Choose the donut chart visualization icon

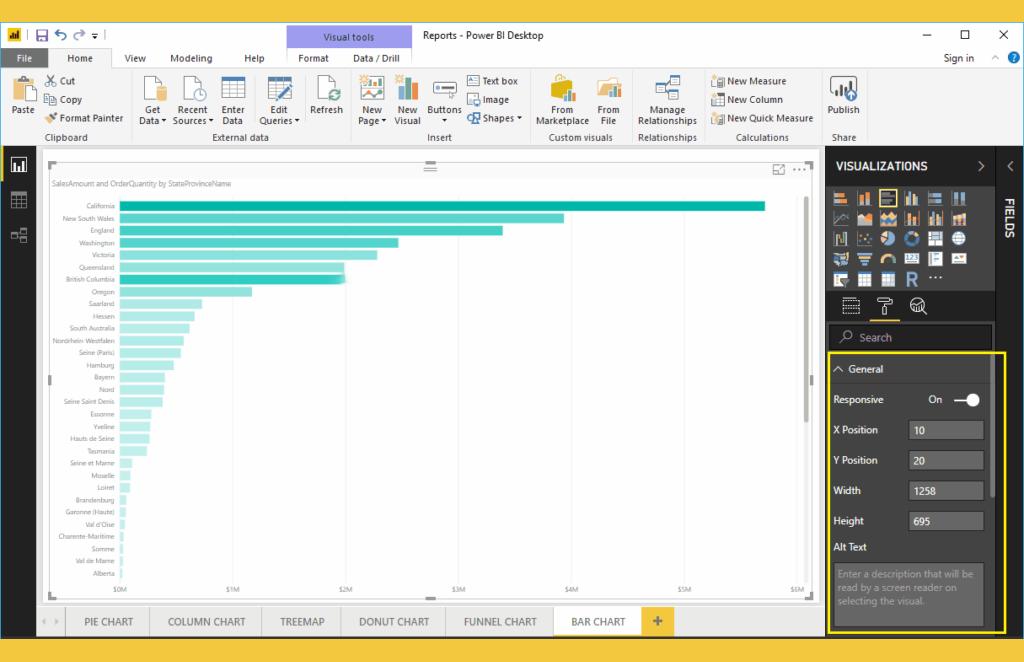(912, 239)
